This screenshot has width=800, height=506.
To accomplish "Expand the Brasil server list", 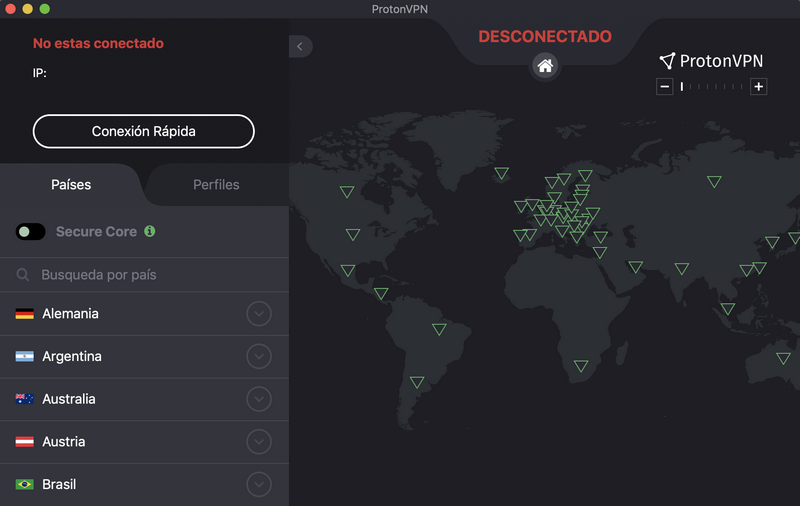I will coord(259,484).
